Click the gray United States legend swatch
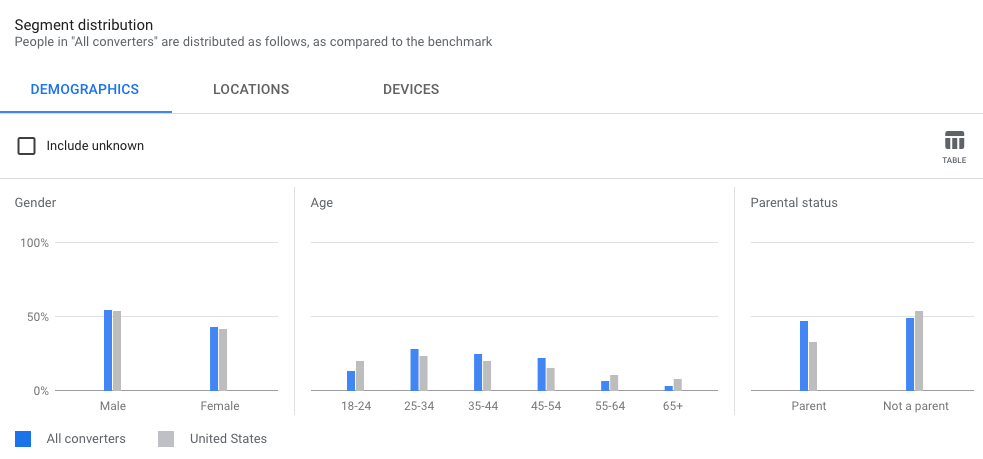This screenshot has height=459, width=983. [166, 438]
